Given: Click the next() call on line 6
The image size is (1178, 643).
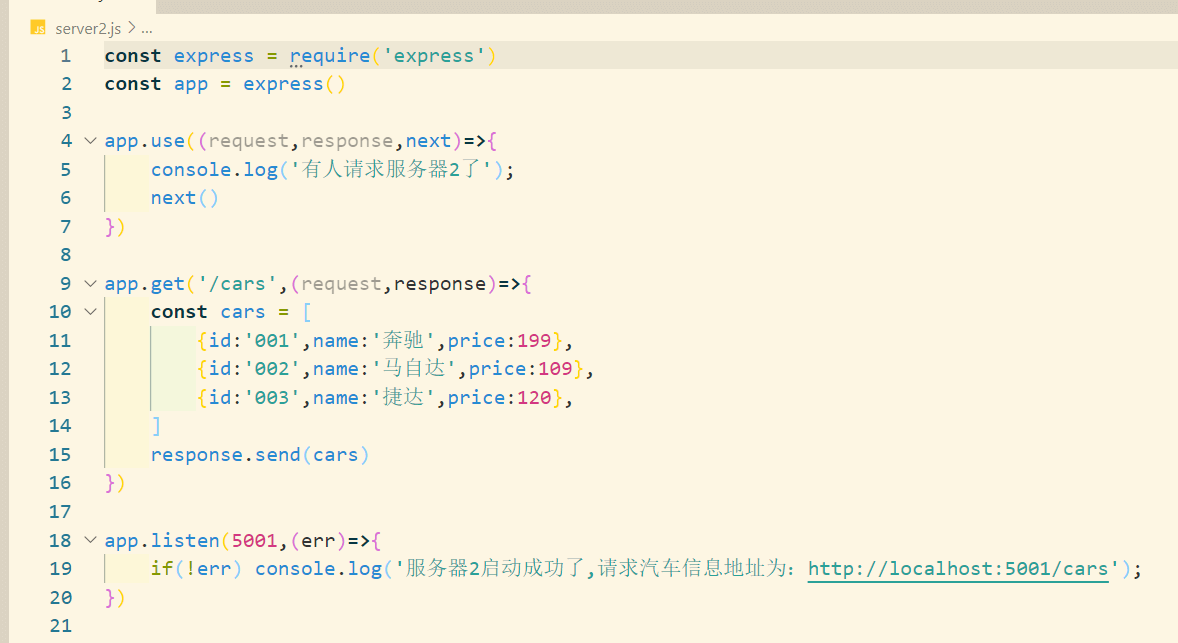Looking at the screenshot, I should pos(185,198).
